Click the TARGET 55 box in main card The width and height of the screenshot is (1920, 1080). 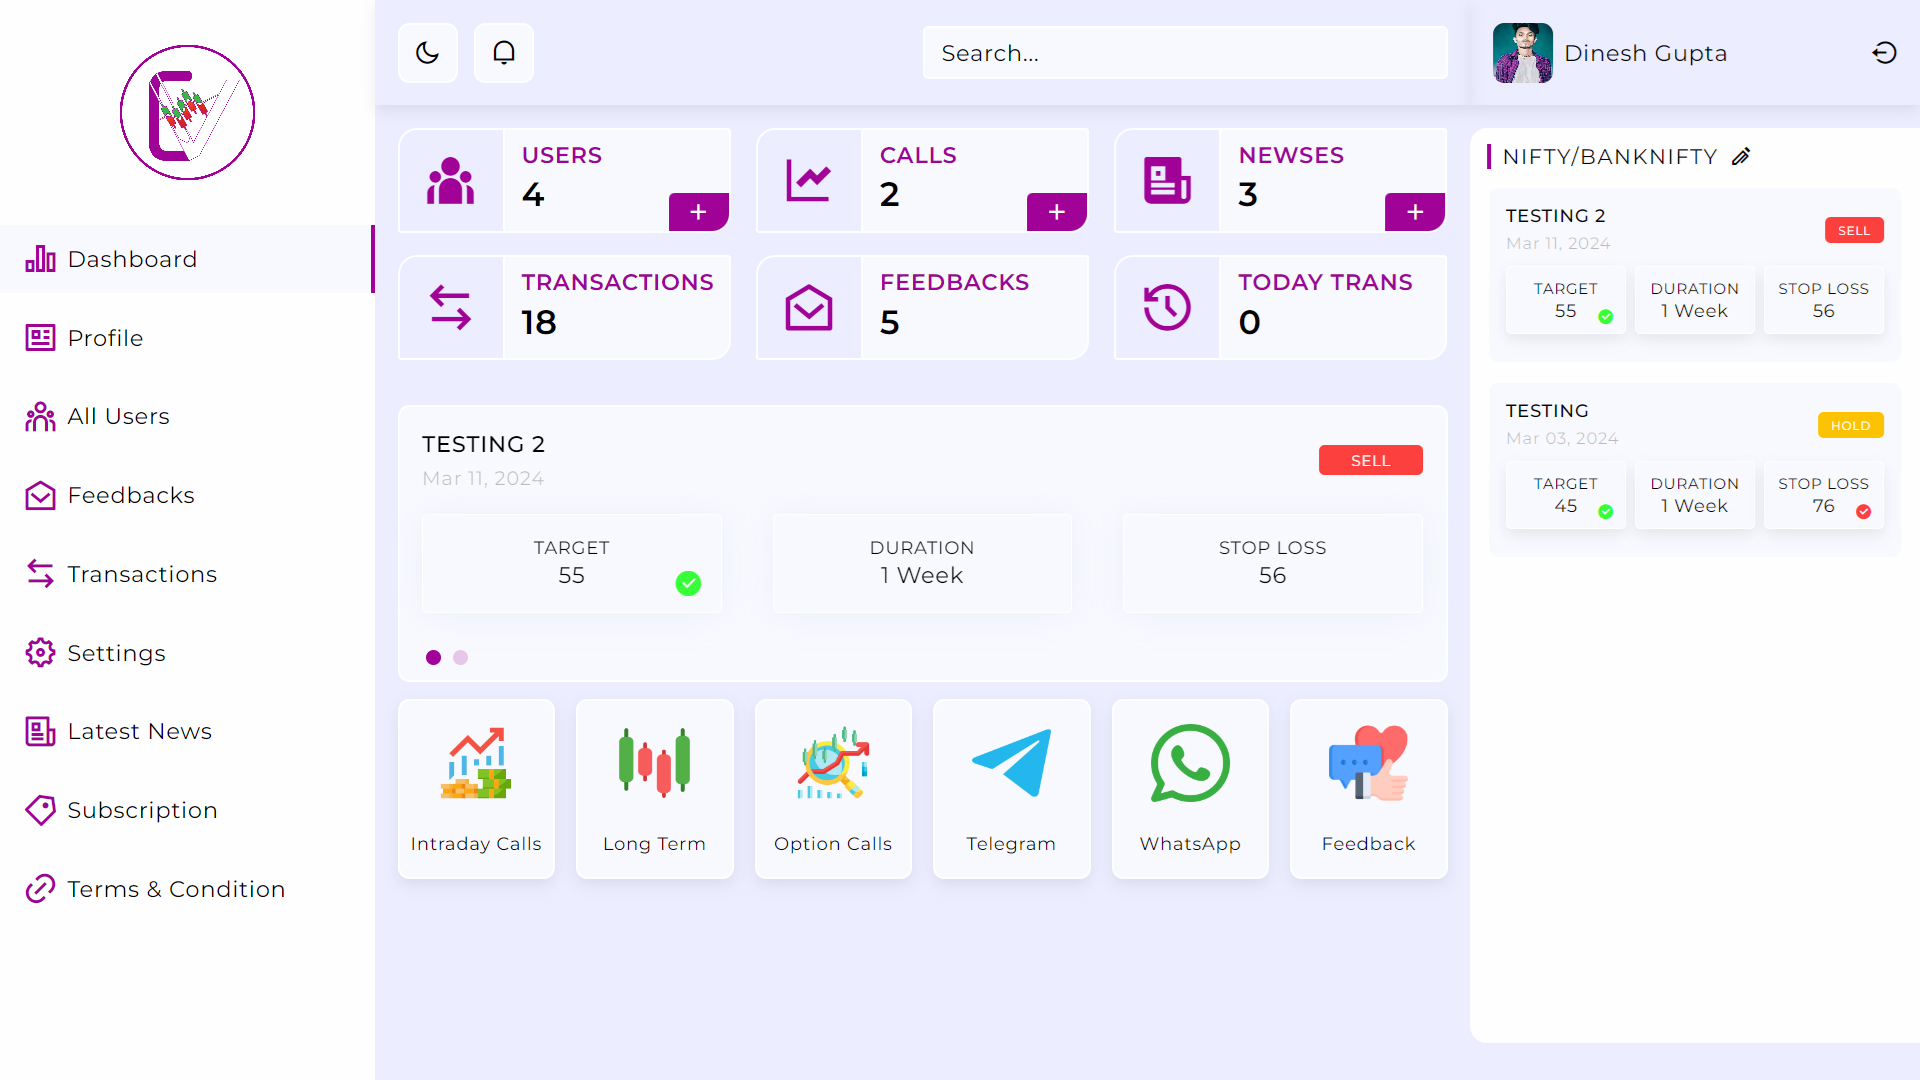click(571, 563)
